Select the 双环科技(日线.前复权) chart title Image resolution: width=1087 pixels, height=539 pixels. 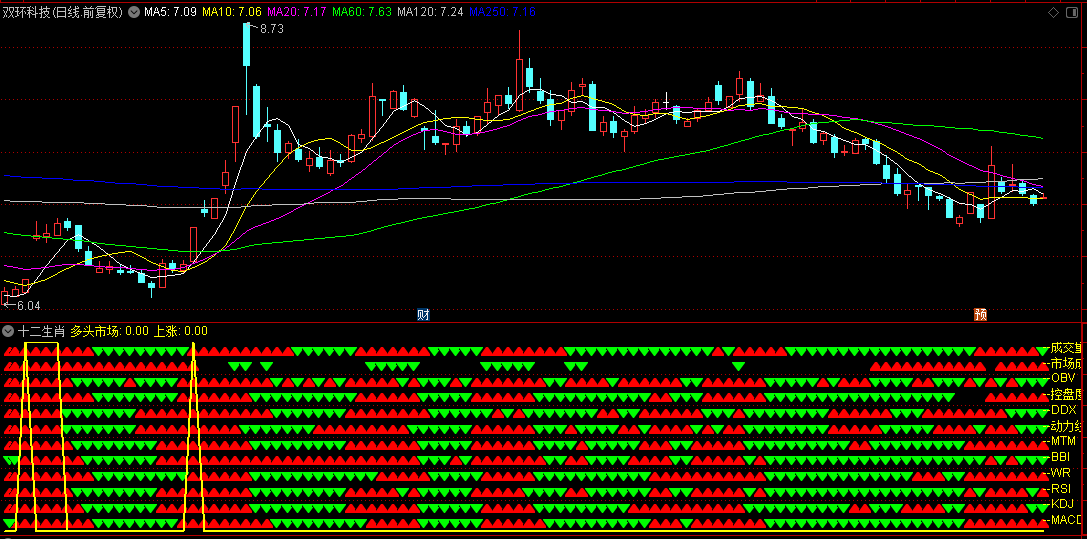[x=62, y=12]
